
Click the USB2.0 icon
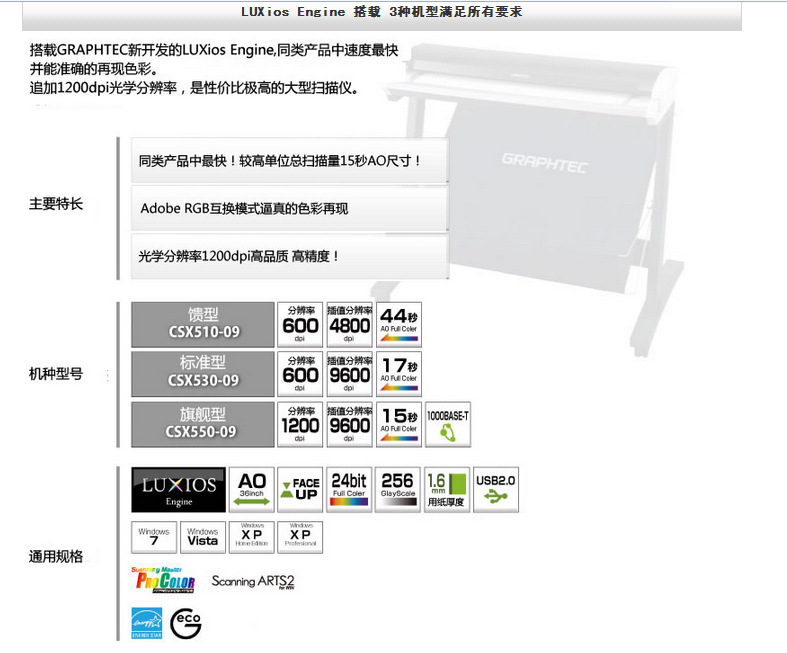click(x=495, y=490)
